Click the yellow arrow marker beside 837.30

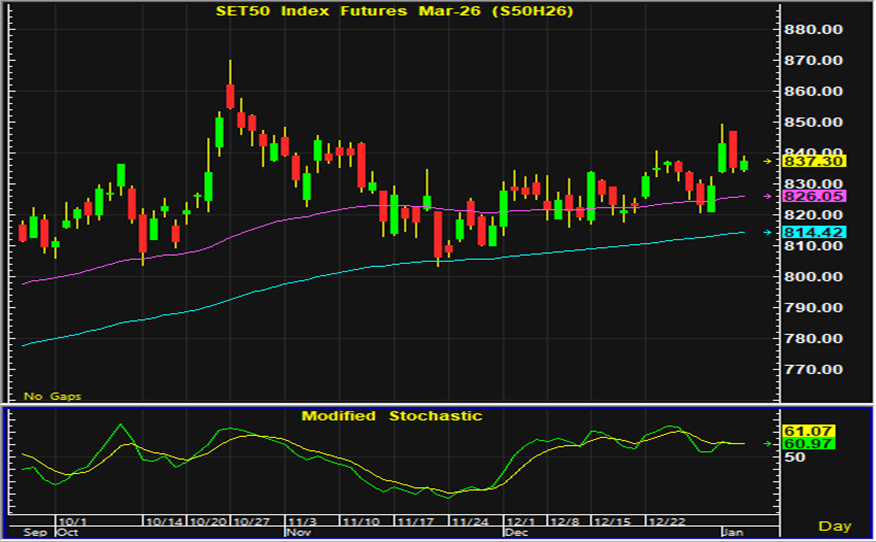(x=768, y=161)
